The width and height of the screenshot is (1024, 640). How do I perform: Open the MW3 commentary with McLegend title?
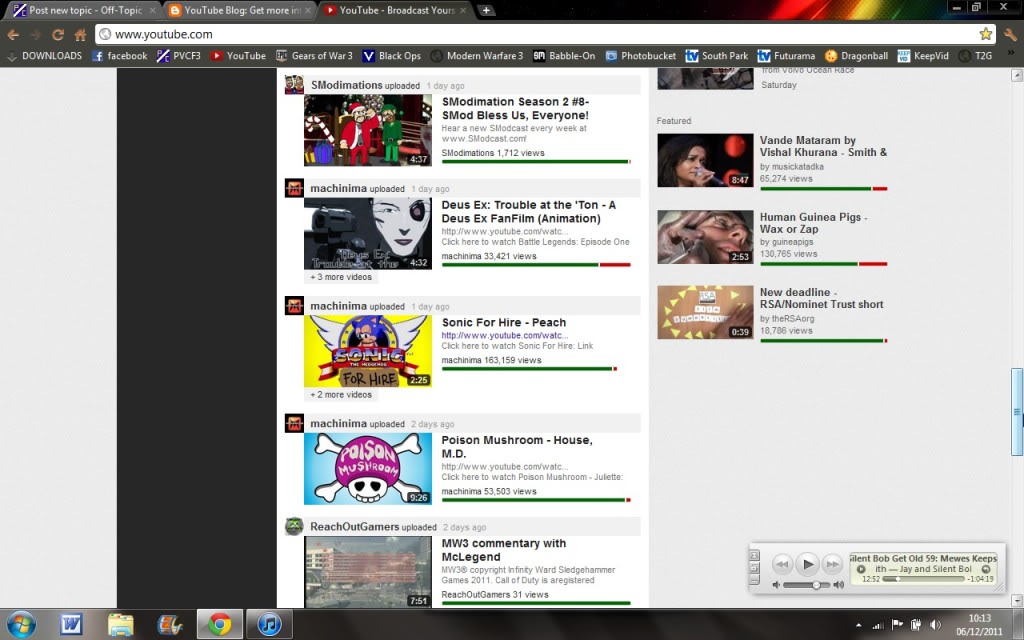[x=504, y=550]
